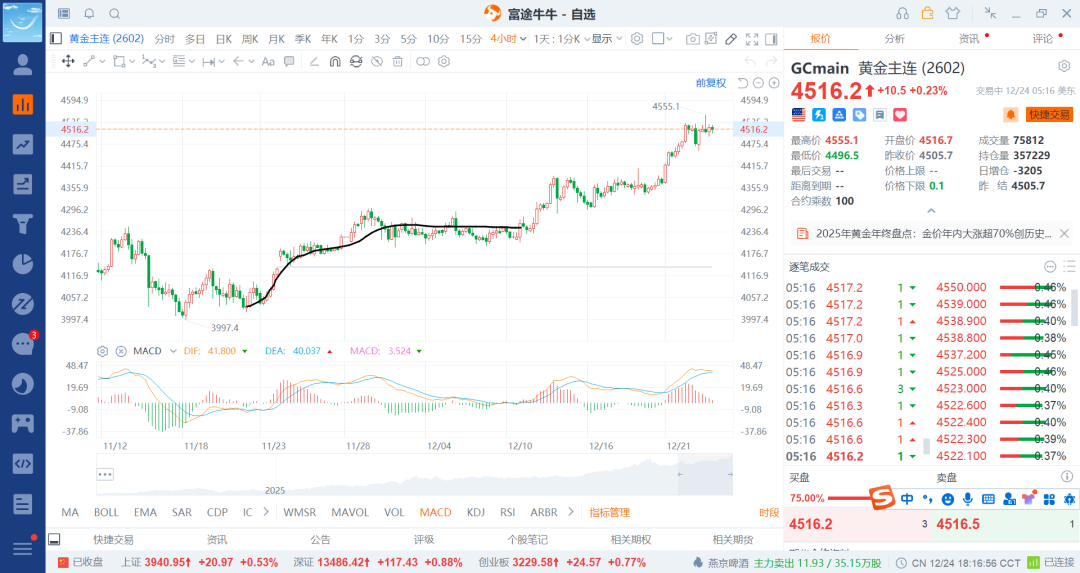This screenshot has width=1080, height=573.
Task: Collapse quote details with the up chevron
Action: 931,211
